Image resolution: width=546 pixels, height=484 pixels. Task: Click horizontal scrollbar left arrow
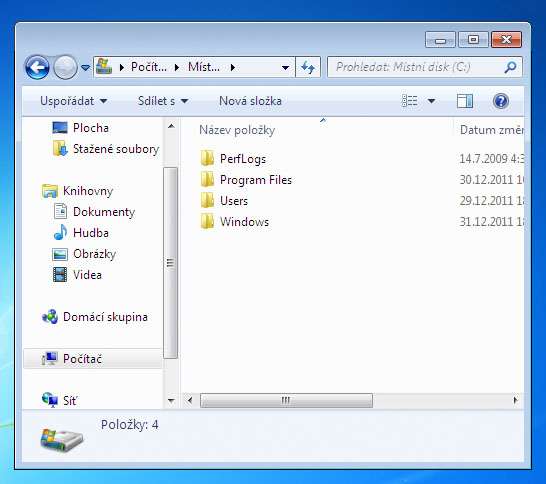coord(190,400)
